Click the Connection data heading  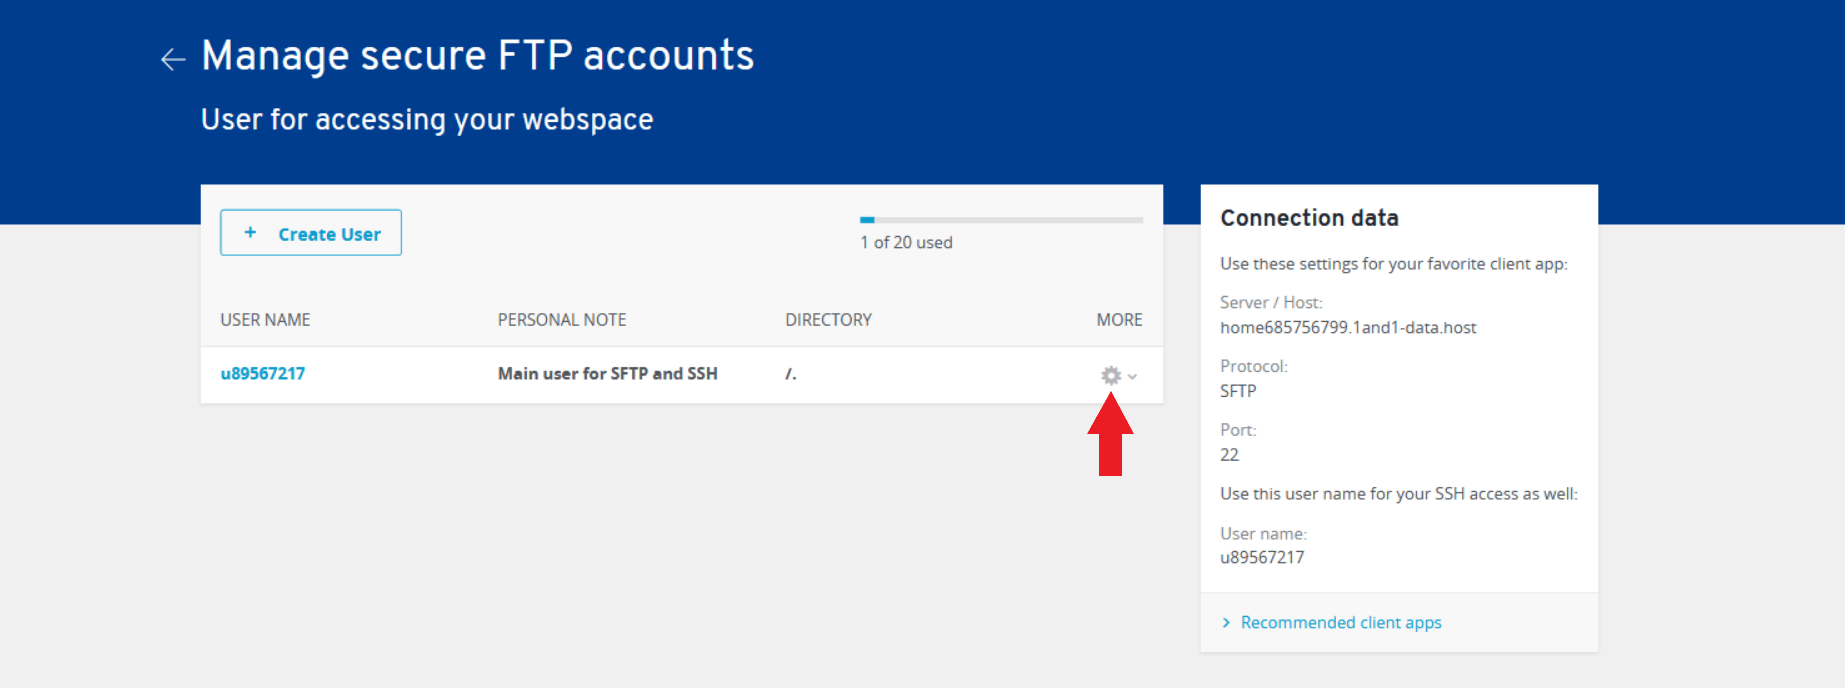[x=1309, y=218]
